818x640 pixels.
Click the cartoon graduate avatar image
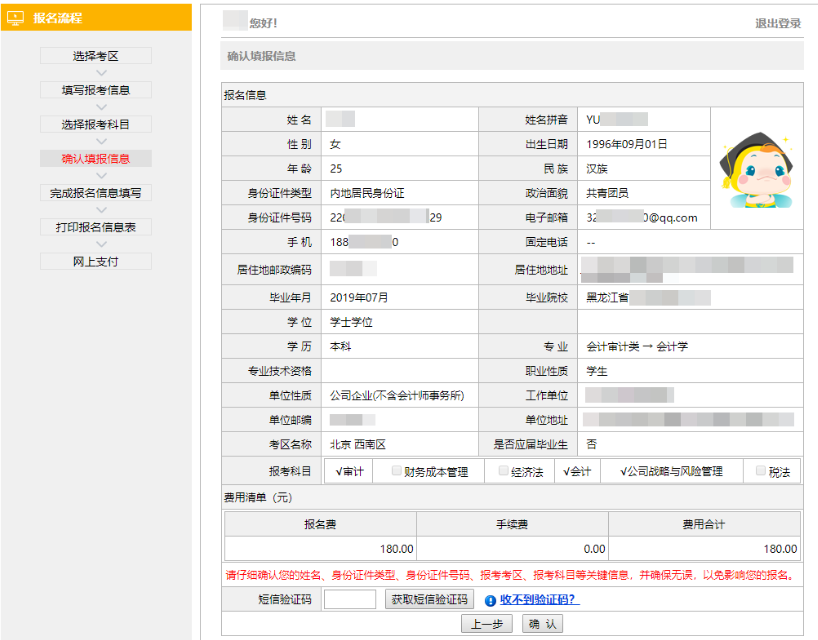tap(755, 172)
